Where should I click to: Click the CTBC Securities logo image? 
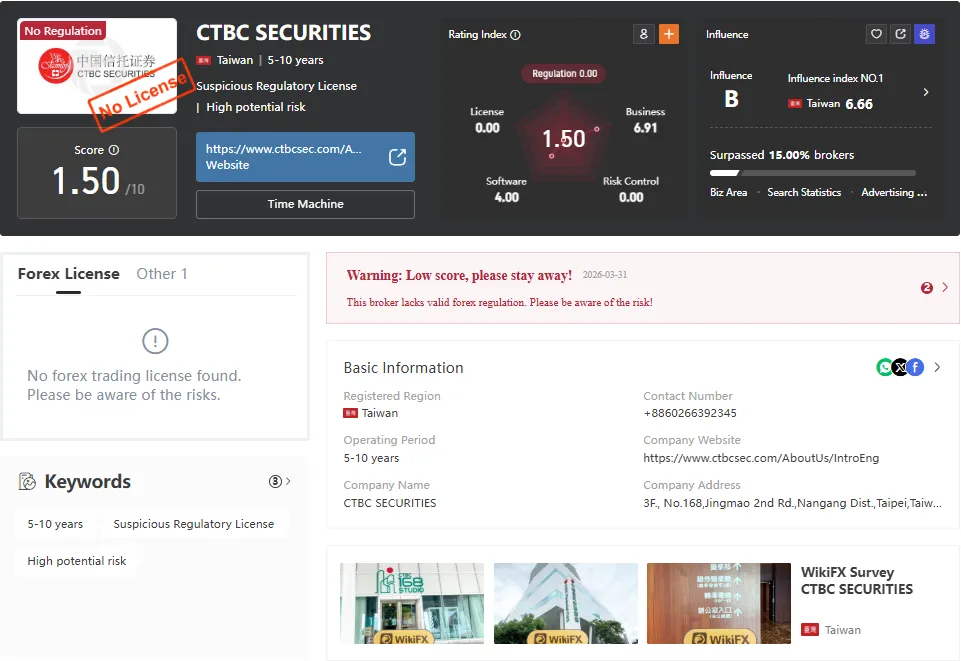97,66
